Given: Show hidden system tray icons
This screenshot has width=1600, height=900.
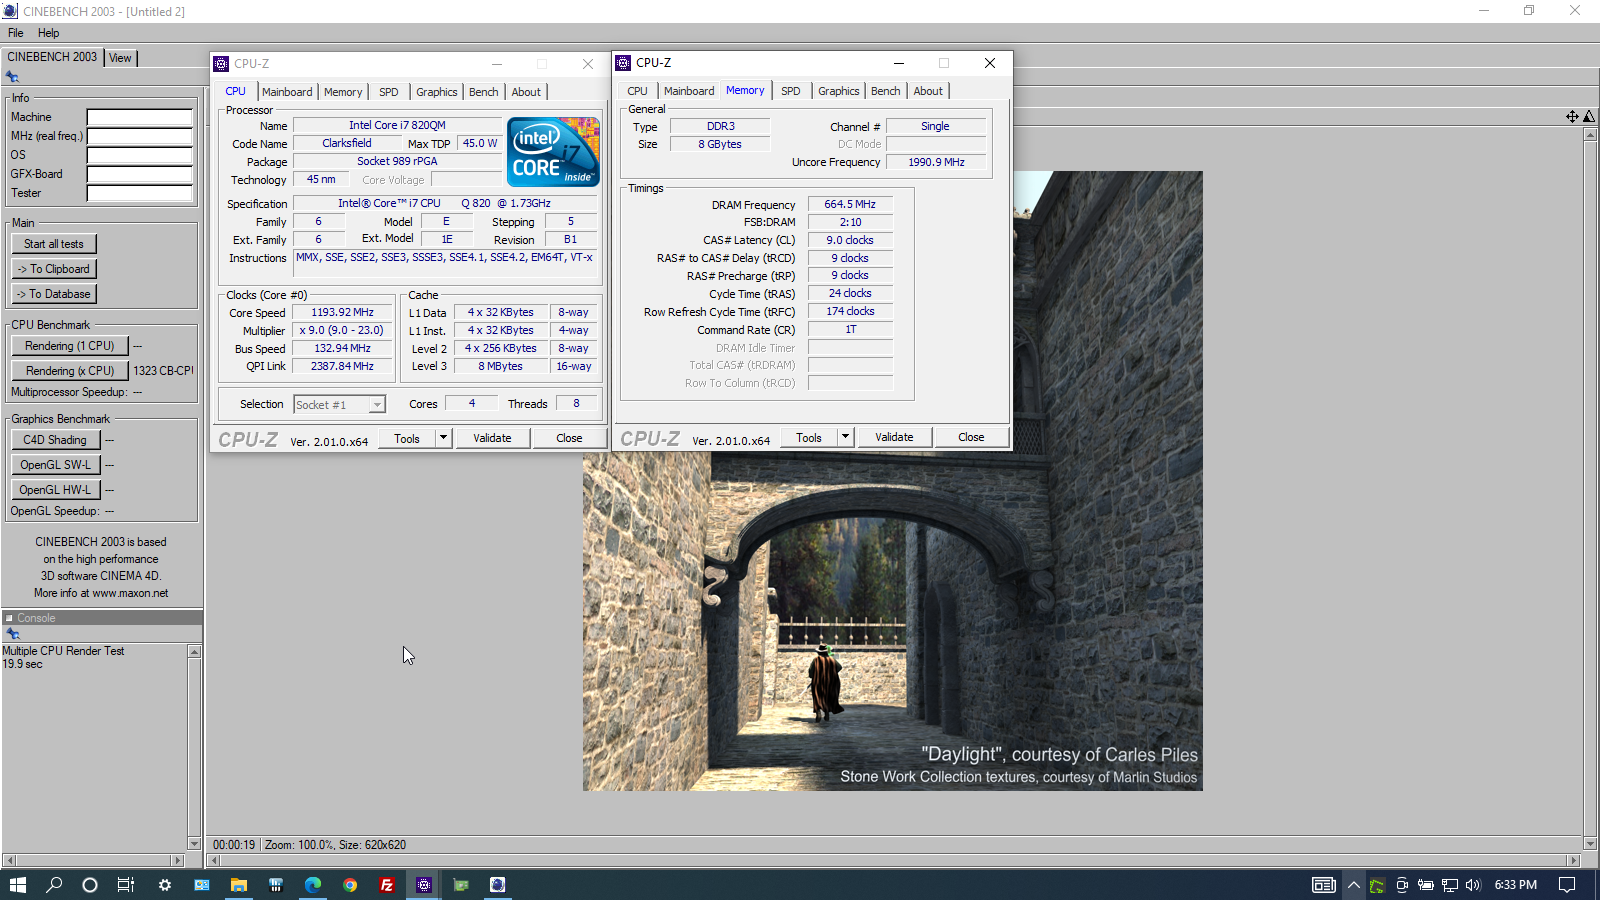Looking at the screenshot, I should [1354, 885].
